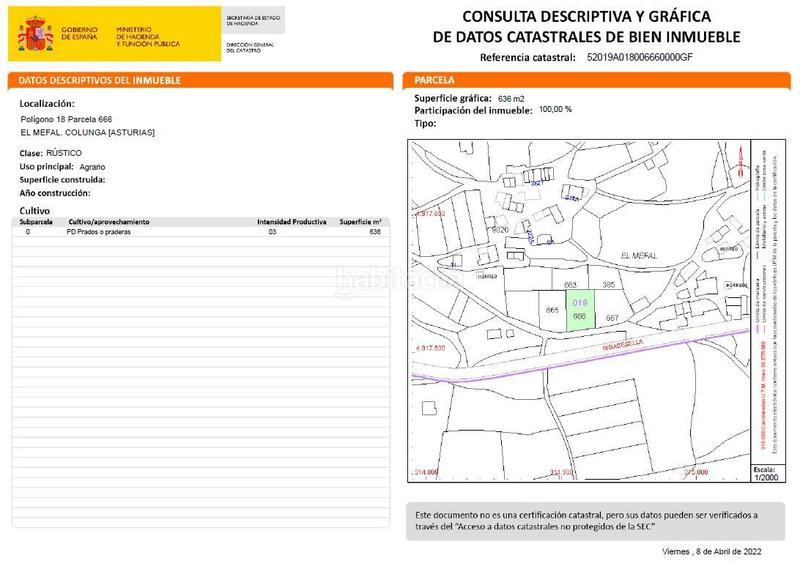Click the 'Año construcción:' label

pos(55,193)
